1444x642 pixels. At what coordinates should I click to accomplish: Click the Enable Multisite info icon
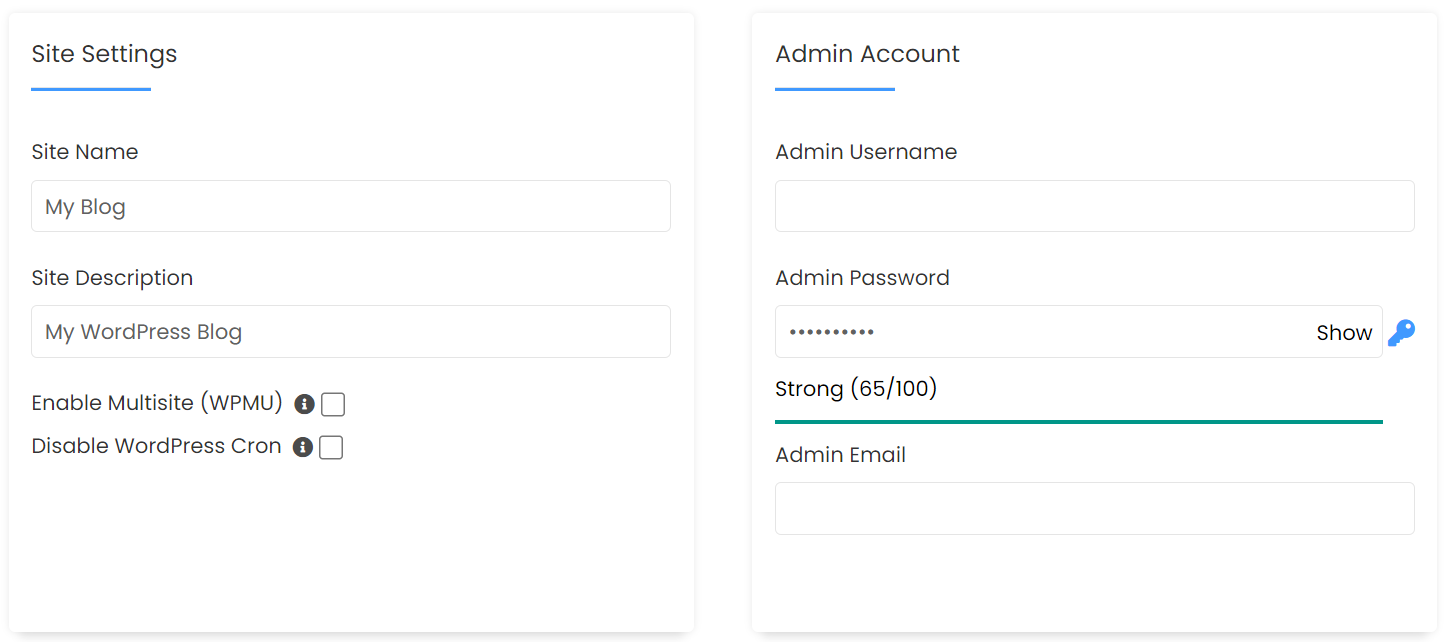point(304,404)
